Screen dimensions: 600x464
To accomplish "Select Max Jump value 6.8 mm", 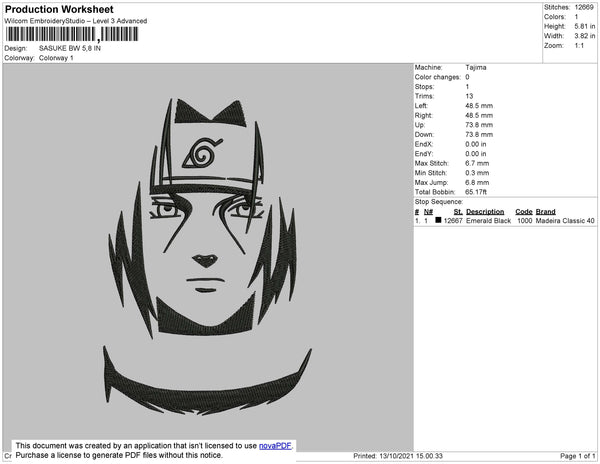I will tap(477, 182).
